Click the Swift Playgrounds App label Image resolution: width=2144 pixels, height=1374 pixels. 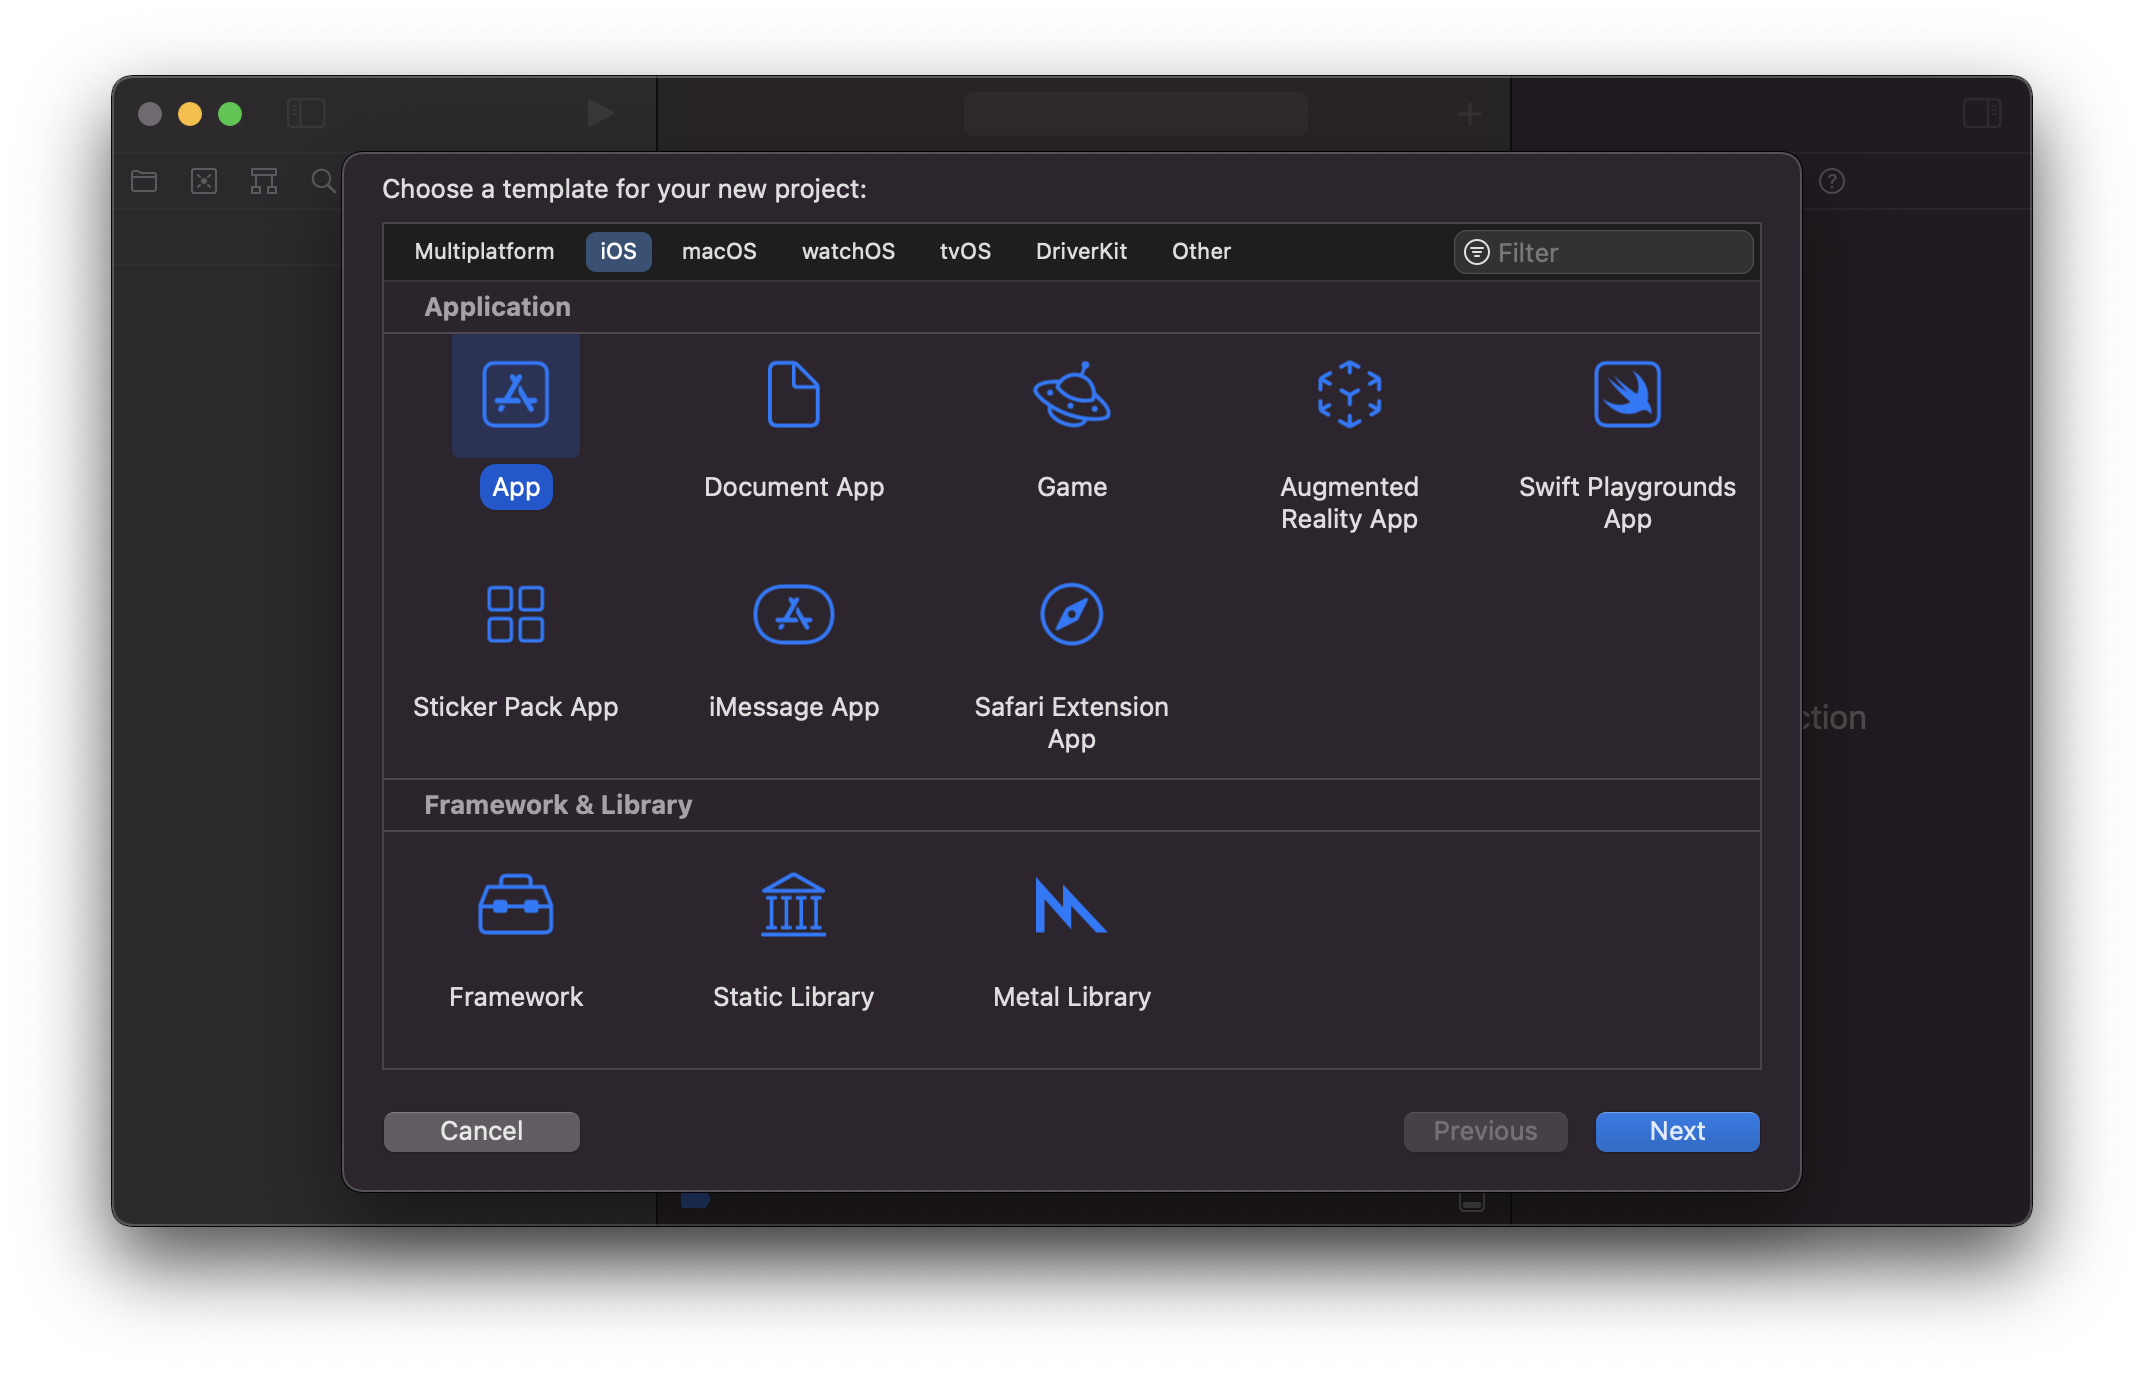tap(1628, 503)
